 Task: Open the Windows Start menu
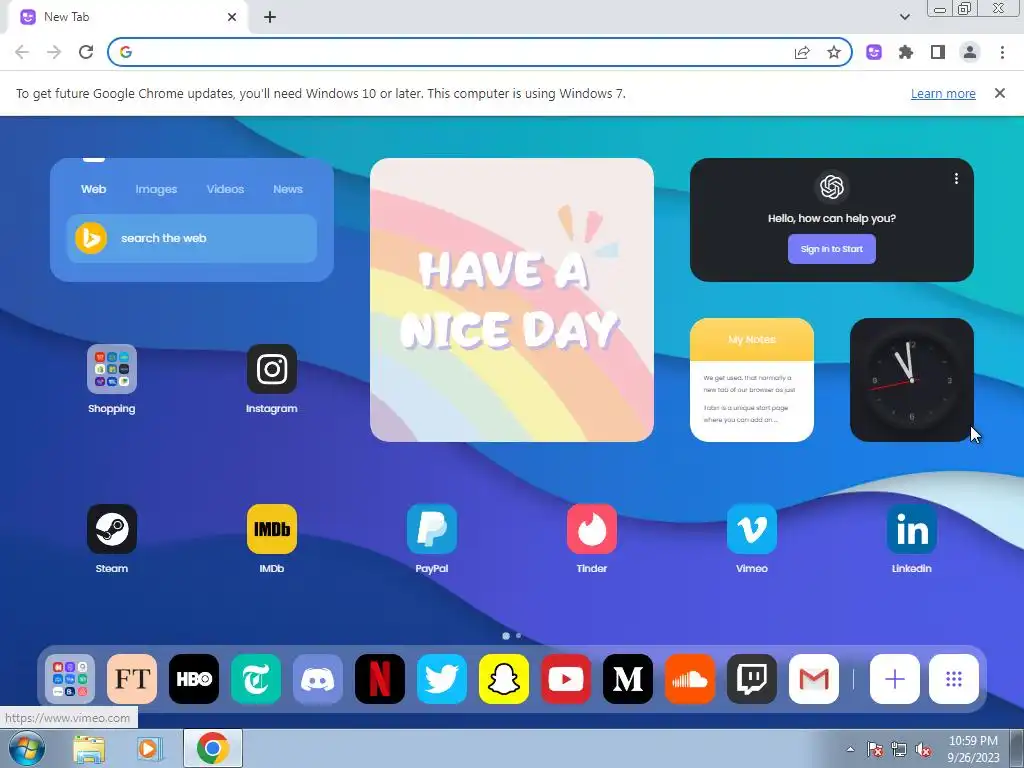[26, 748]
